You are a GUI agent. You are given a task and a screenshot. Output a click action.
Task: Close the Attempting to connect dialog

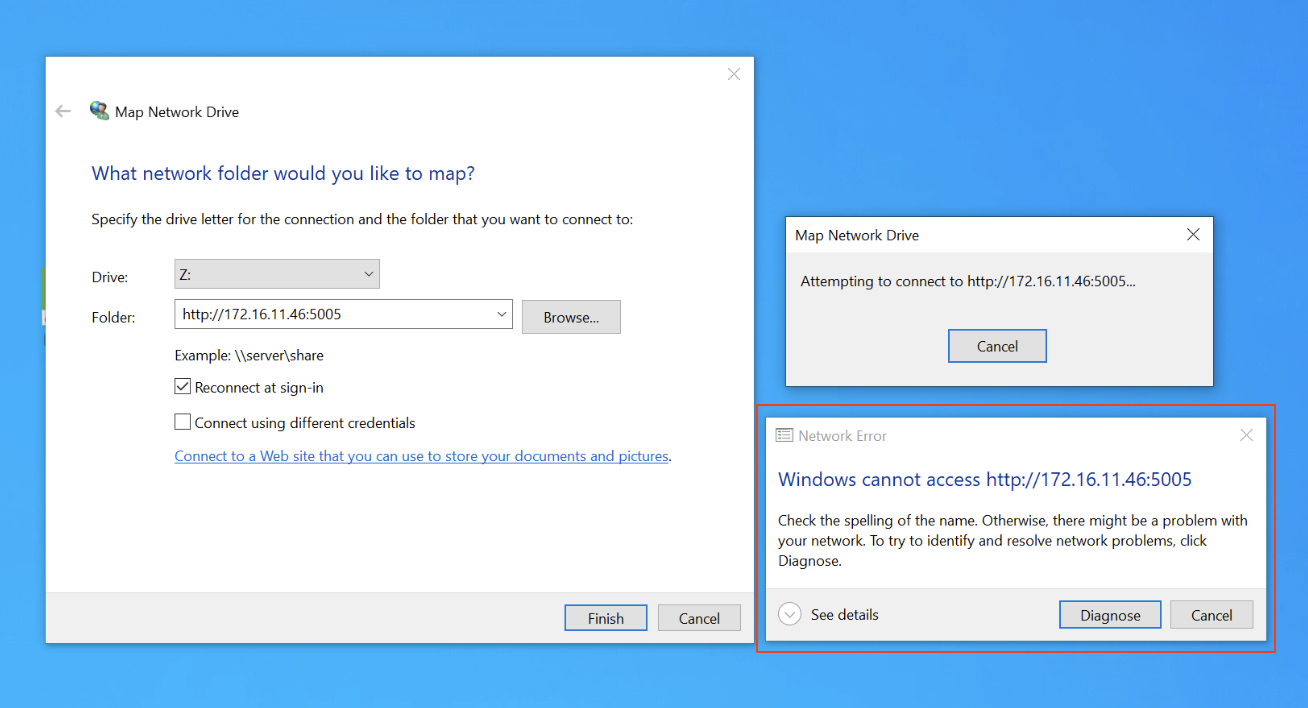click(1192, 235)
